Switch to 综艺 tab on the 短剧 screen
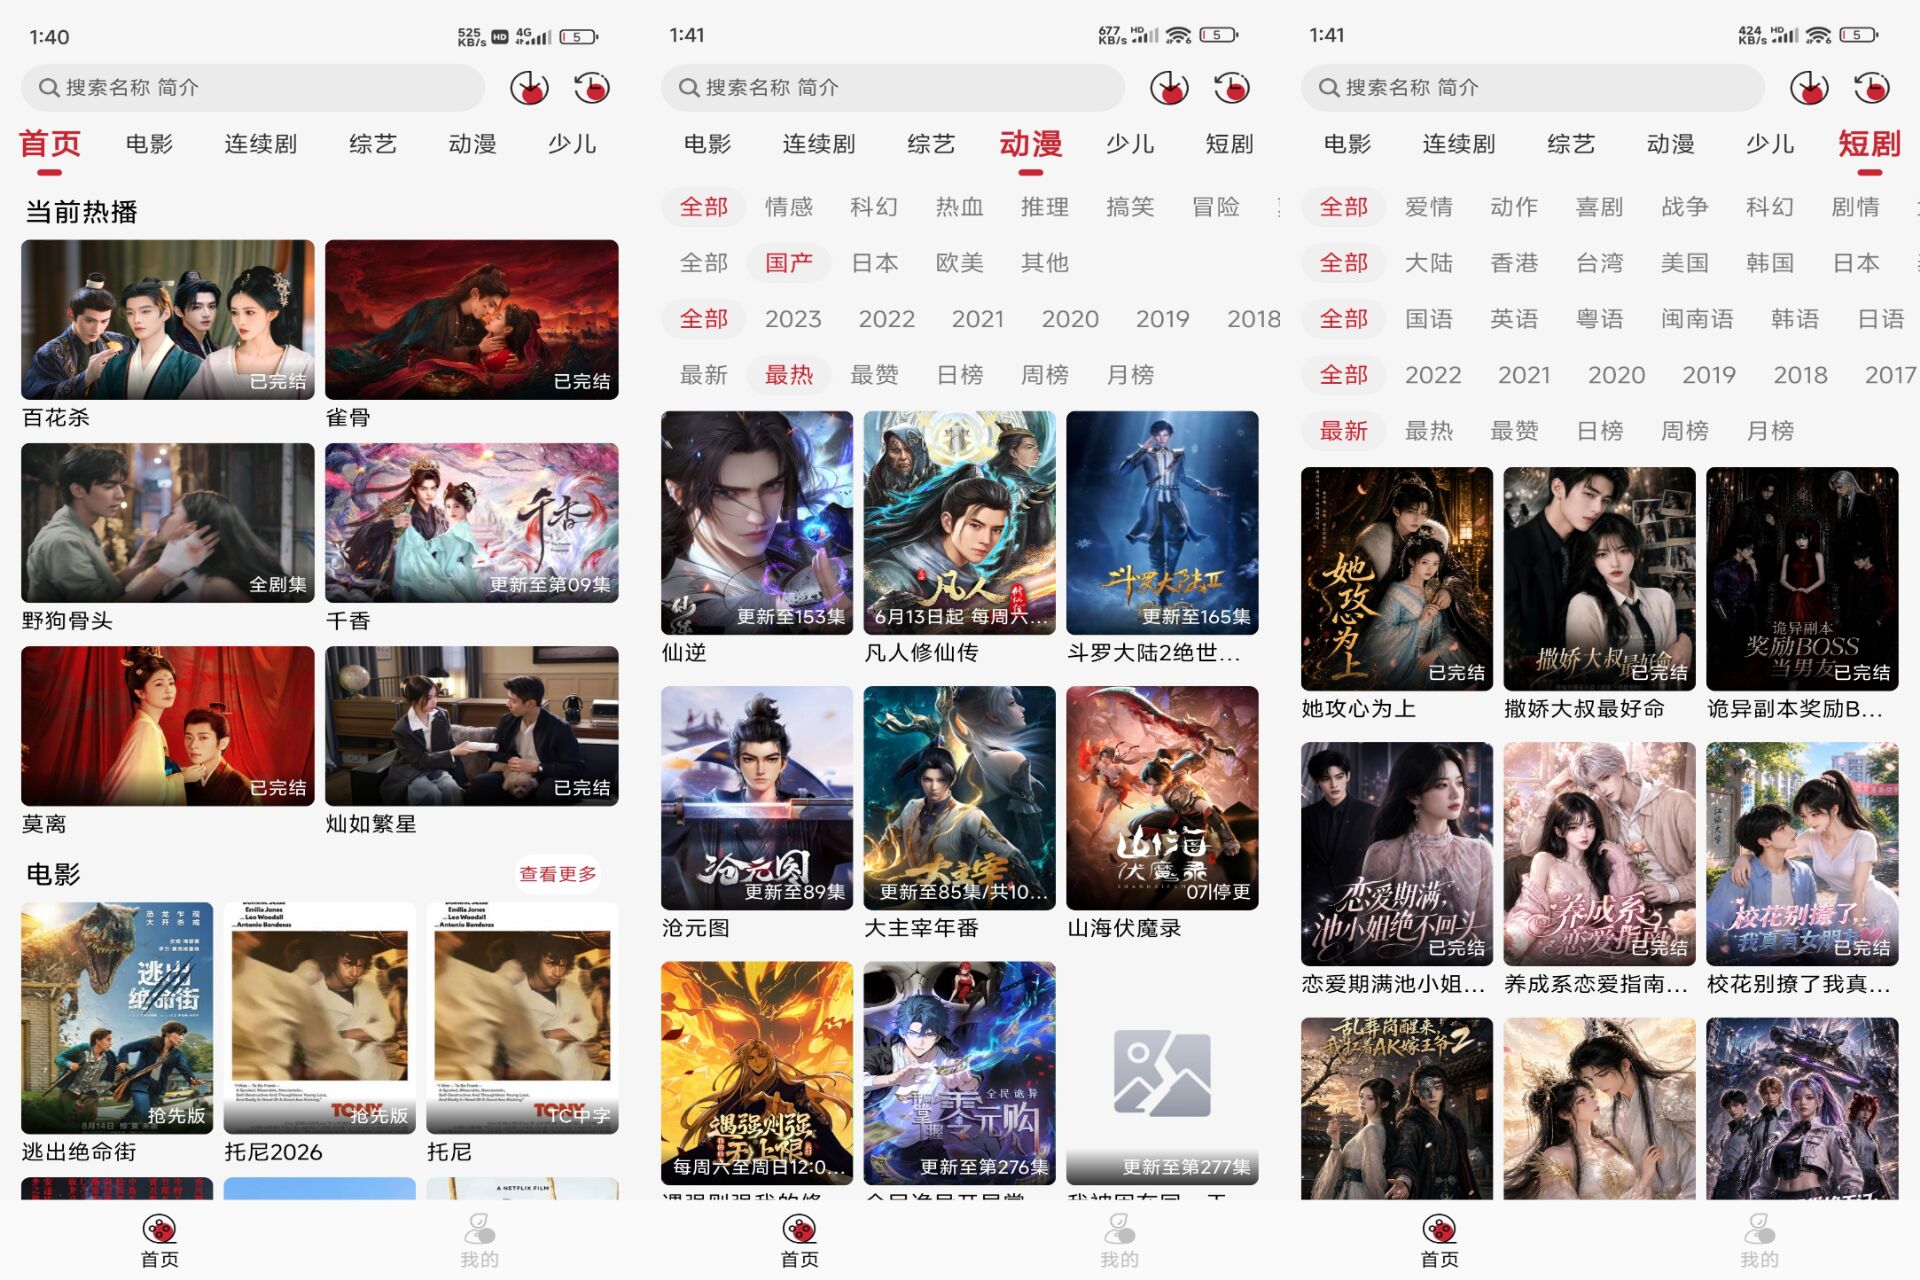 point(1571,144)
